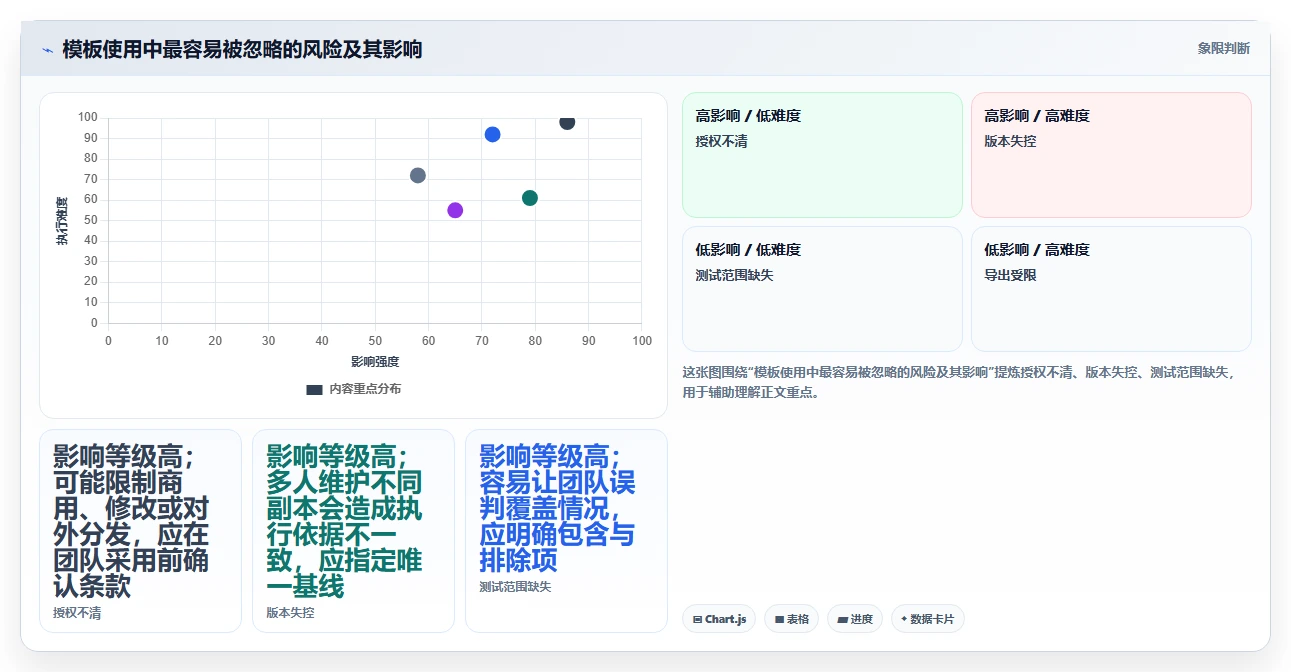1291x672 pixels.
Task: Click the 表格 tag chip
Action: [x=791, y=619]
